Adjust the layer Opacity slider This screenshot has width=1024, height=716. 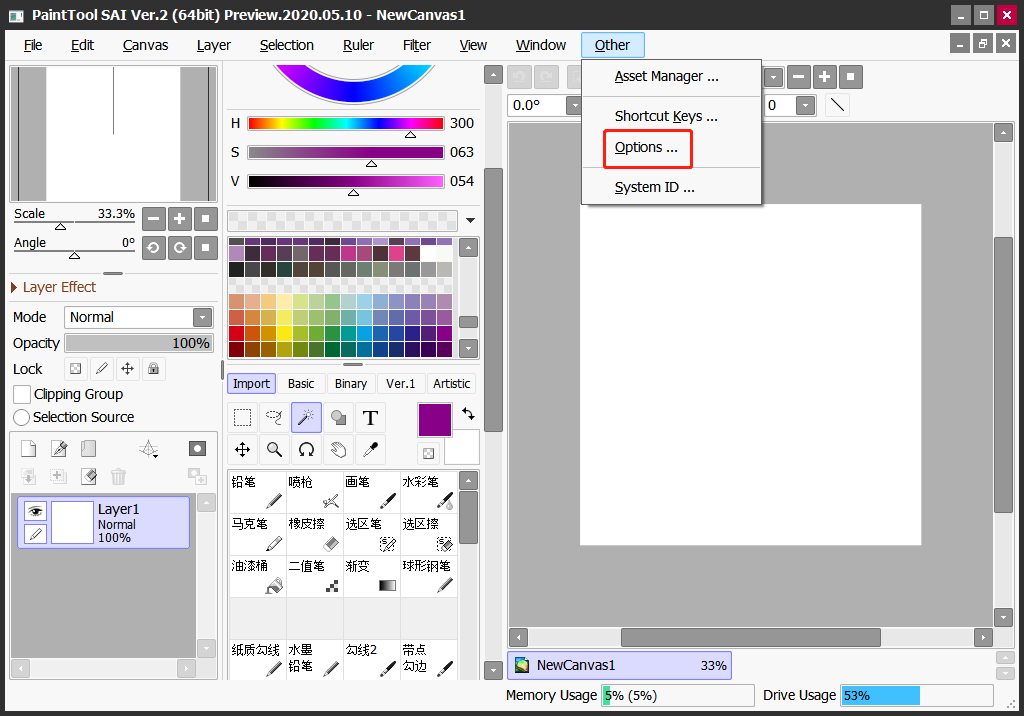[x=138, y=343]
